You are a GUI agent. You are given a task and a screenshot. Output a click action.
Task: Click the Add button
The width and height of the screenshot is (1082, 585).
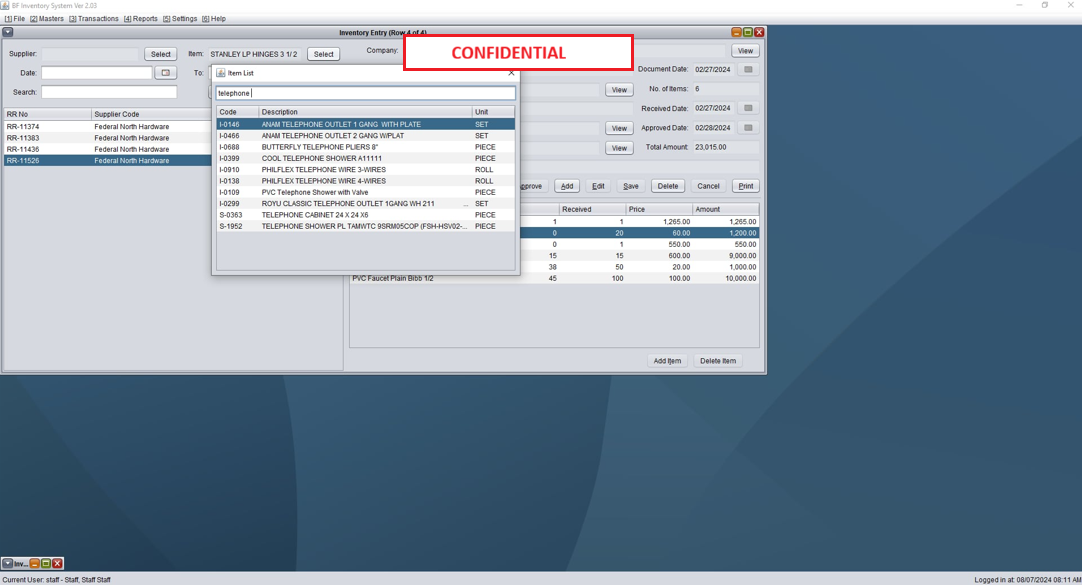567,186
